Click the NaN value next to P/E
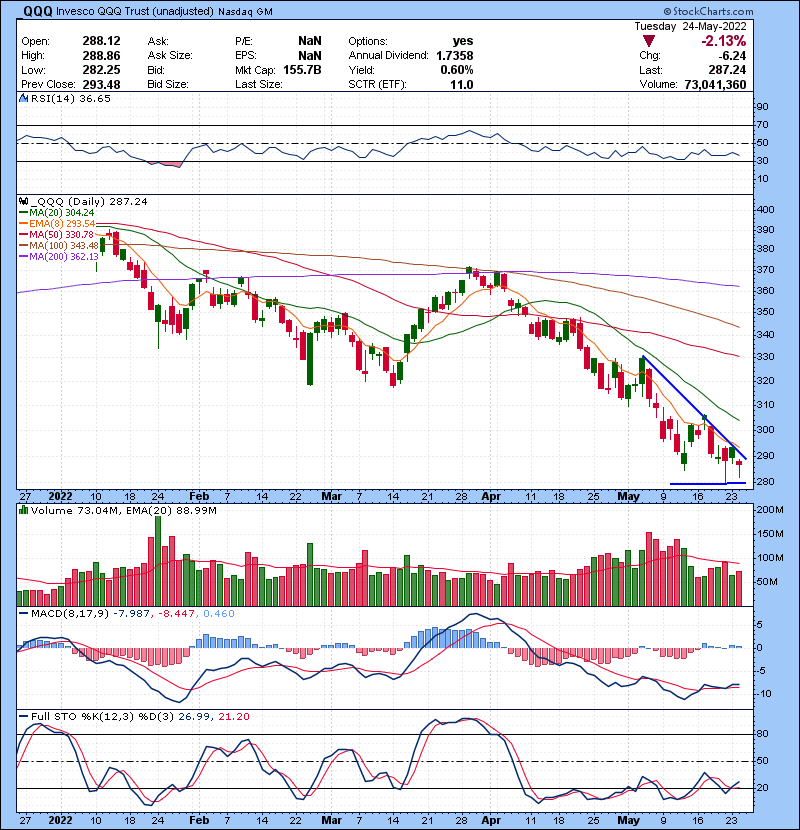Viewport: 800px width, 830px height. point(309,41)
